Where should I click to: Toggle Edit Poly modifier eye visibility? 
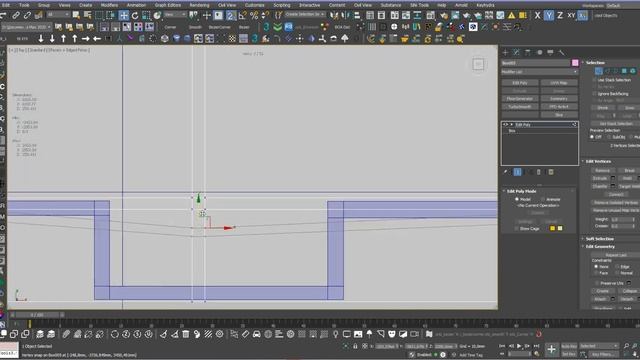(x=505, y=124)
